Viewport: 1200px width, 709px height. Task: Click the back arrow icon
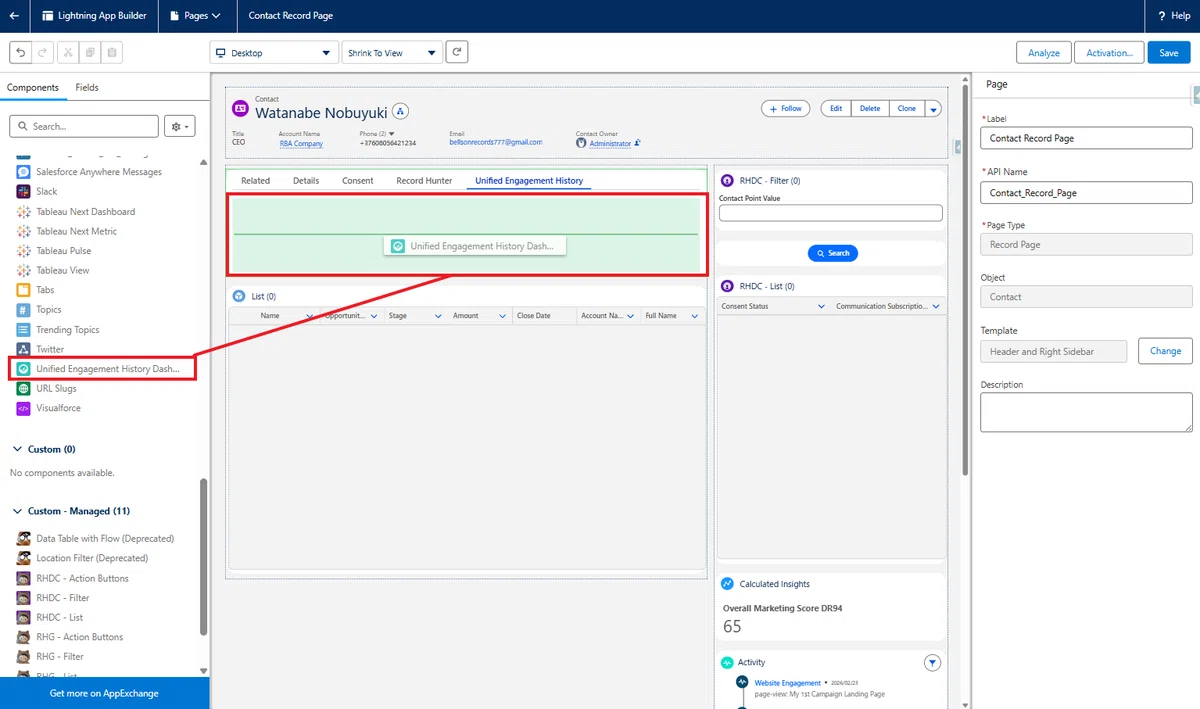click(14, 16)
